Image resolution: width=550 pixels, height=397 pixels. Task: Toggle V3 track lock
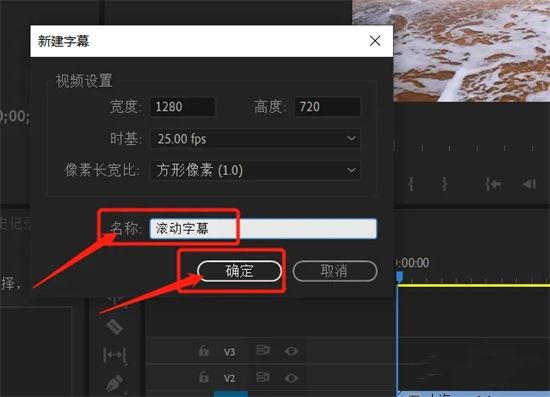(x=204, y=350)
